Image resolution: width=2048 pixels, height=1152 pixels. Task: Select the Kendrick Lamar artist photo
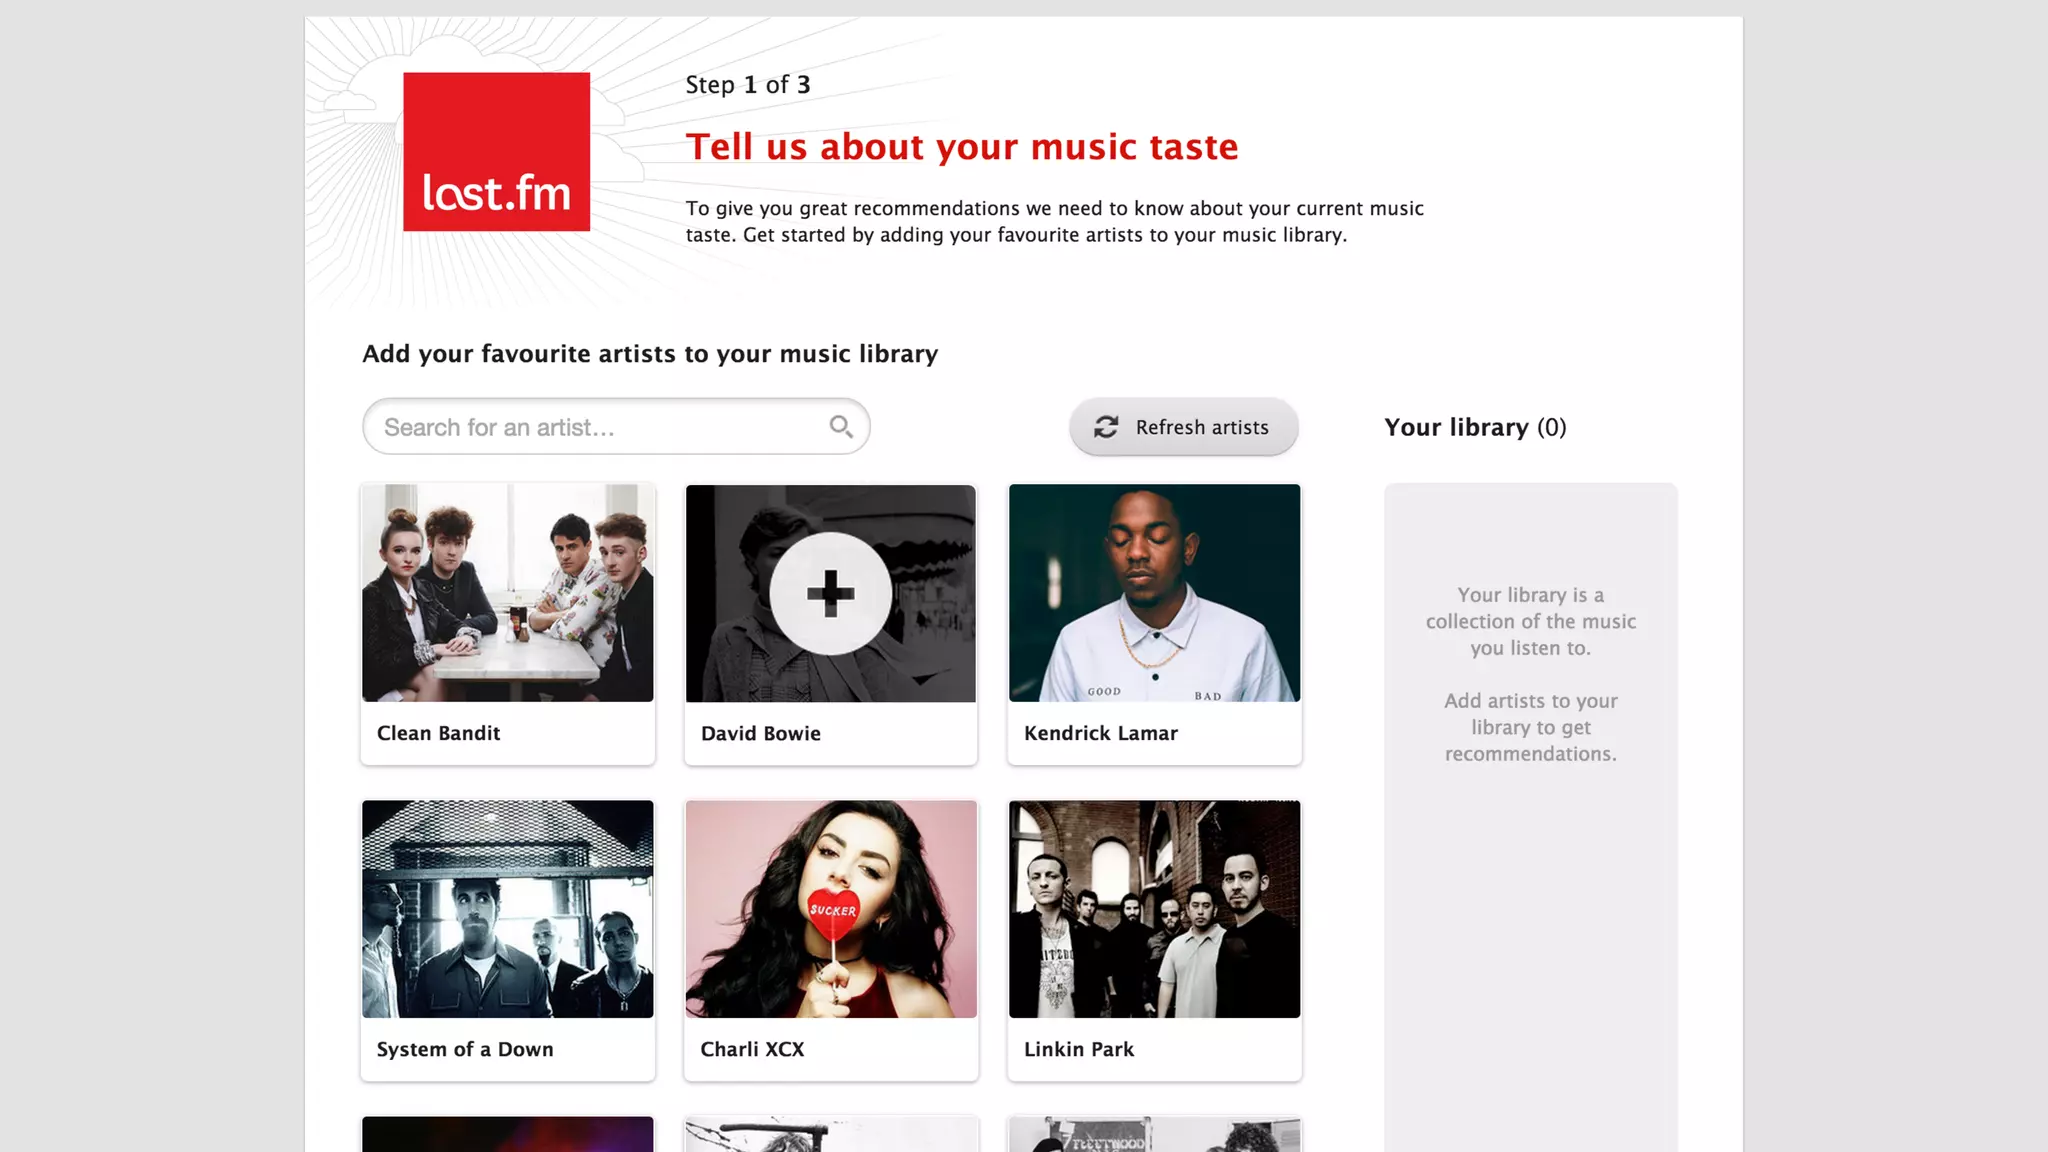1154,593
